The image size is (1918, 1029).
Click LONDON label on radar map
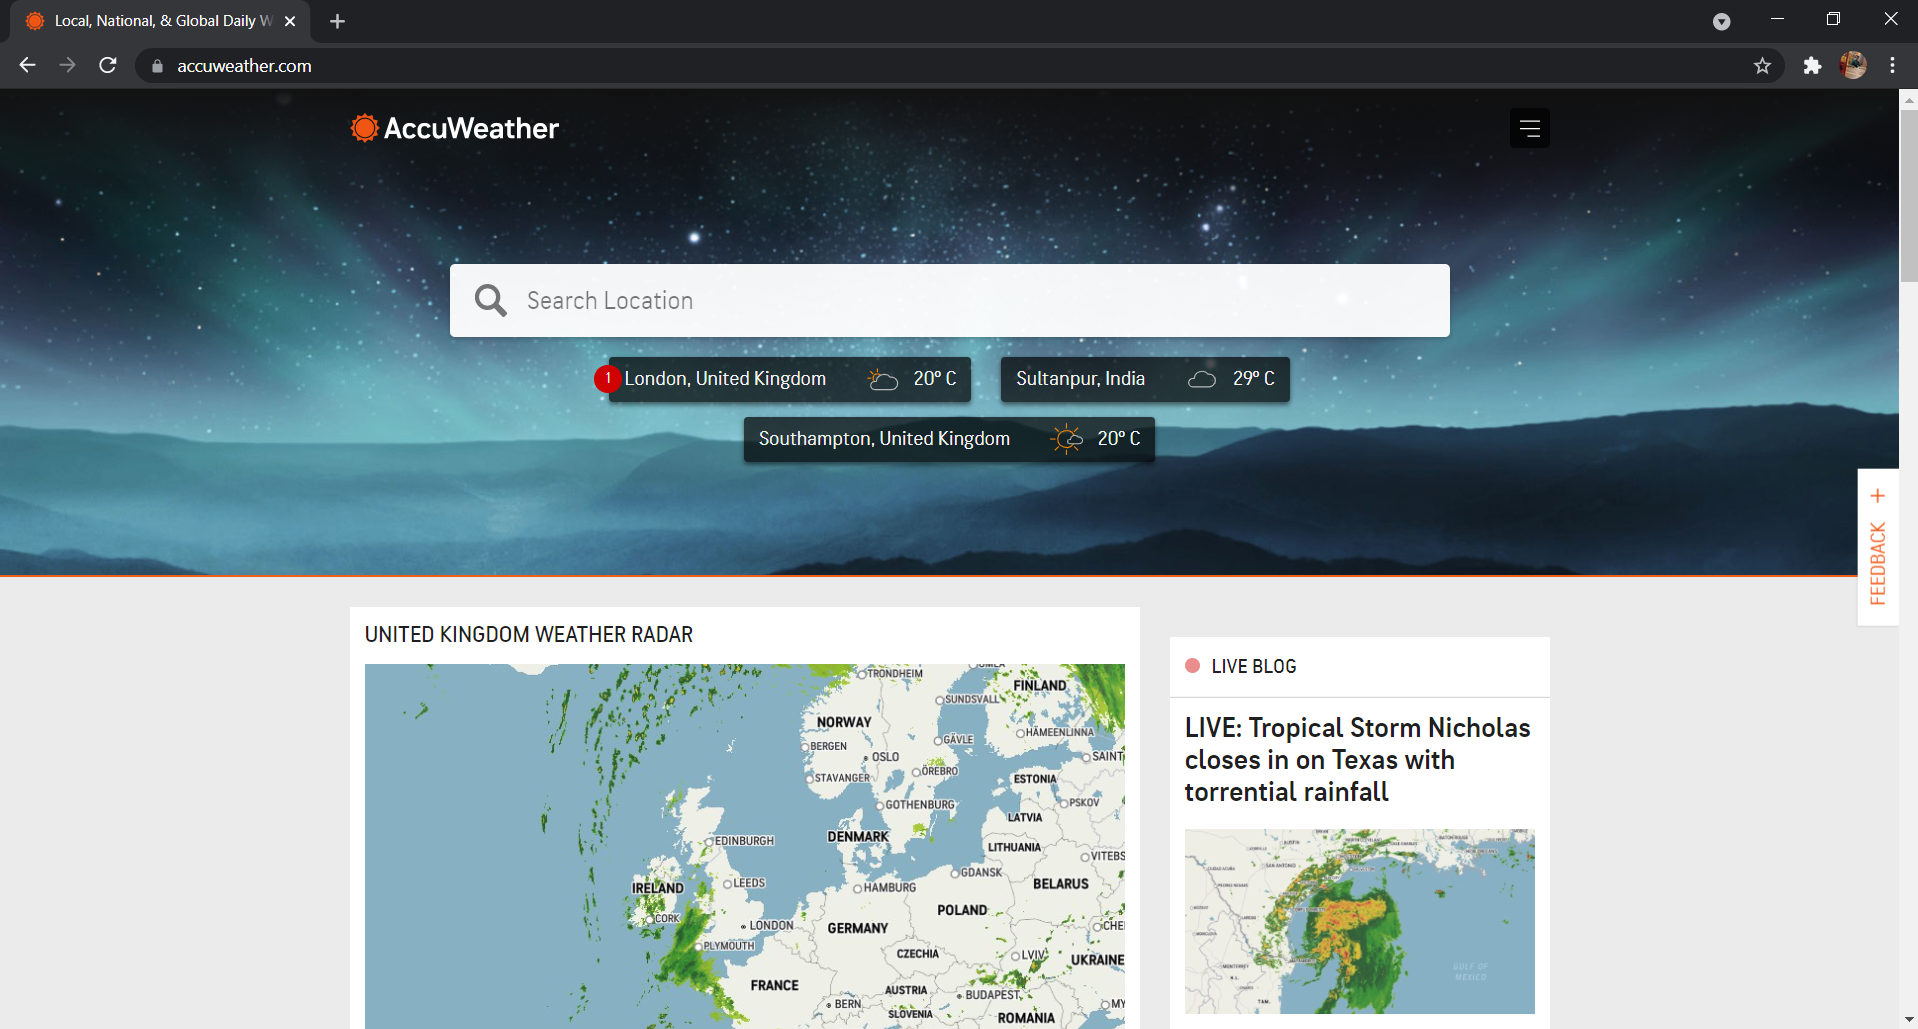(771, 926)
